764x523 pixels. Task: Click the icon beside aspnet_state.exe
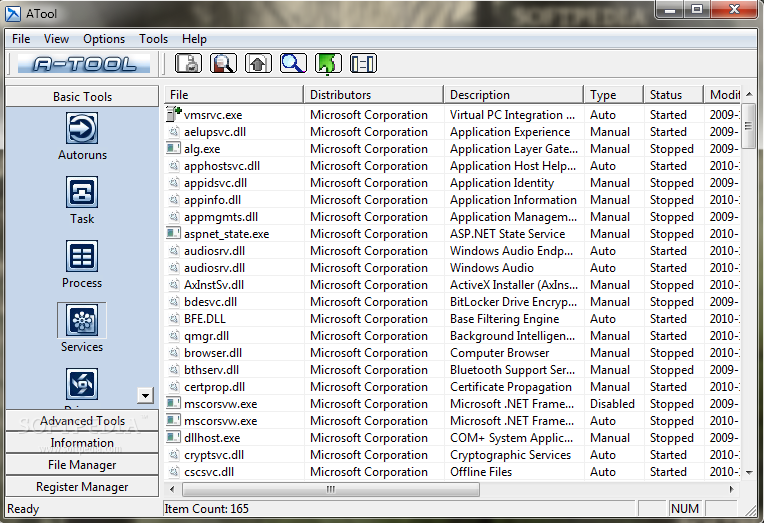click(x=173, y=233)
